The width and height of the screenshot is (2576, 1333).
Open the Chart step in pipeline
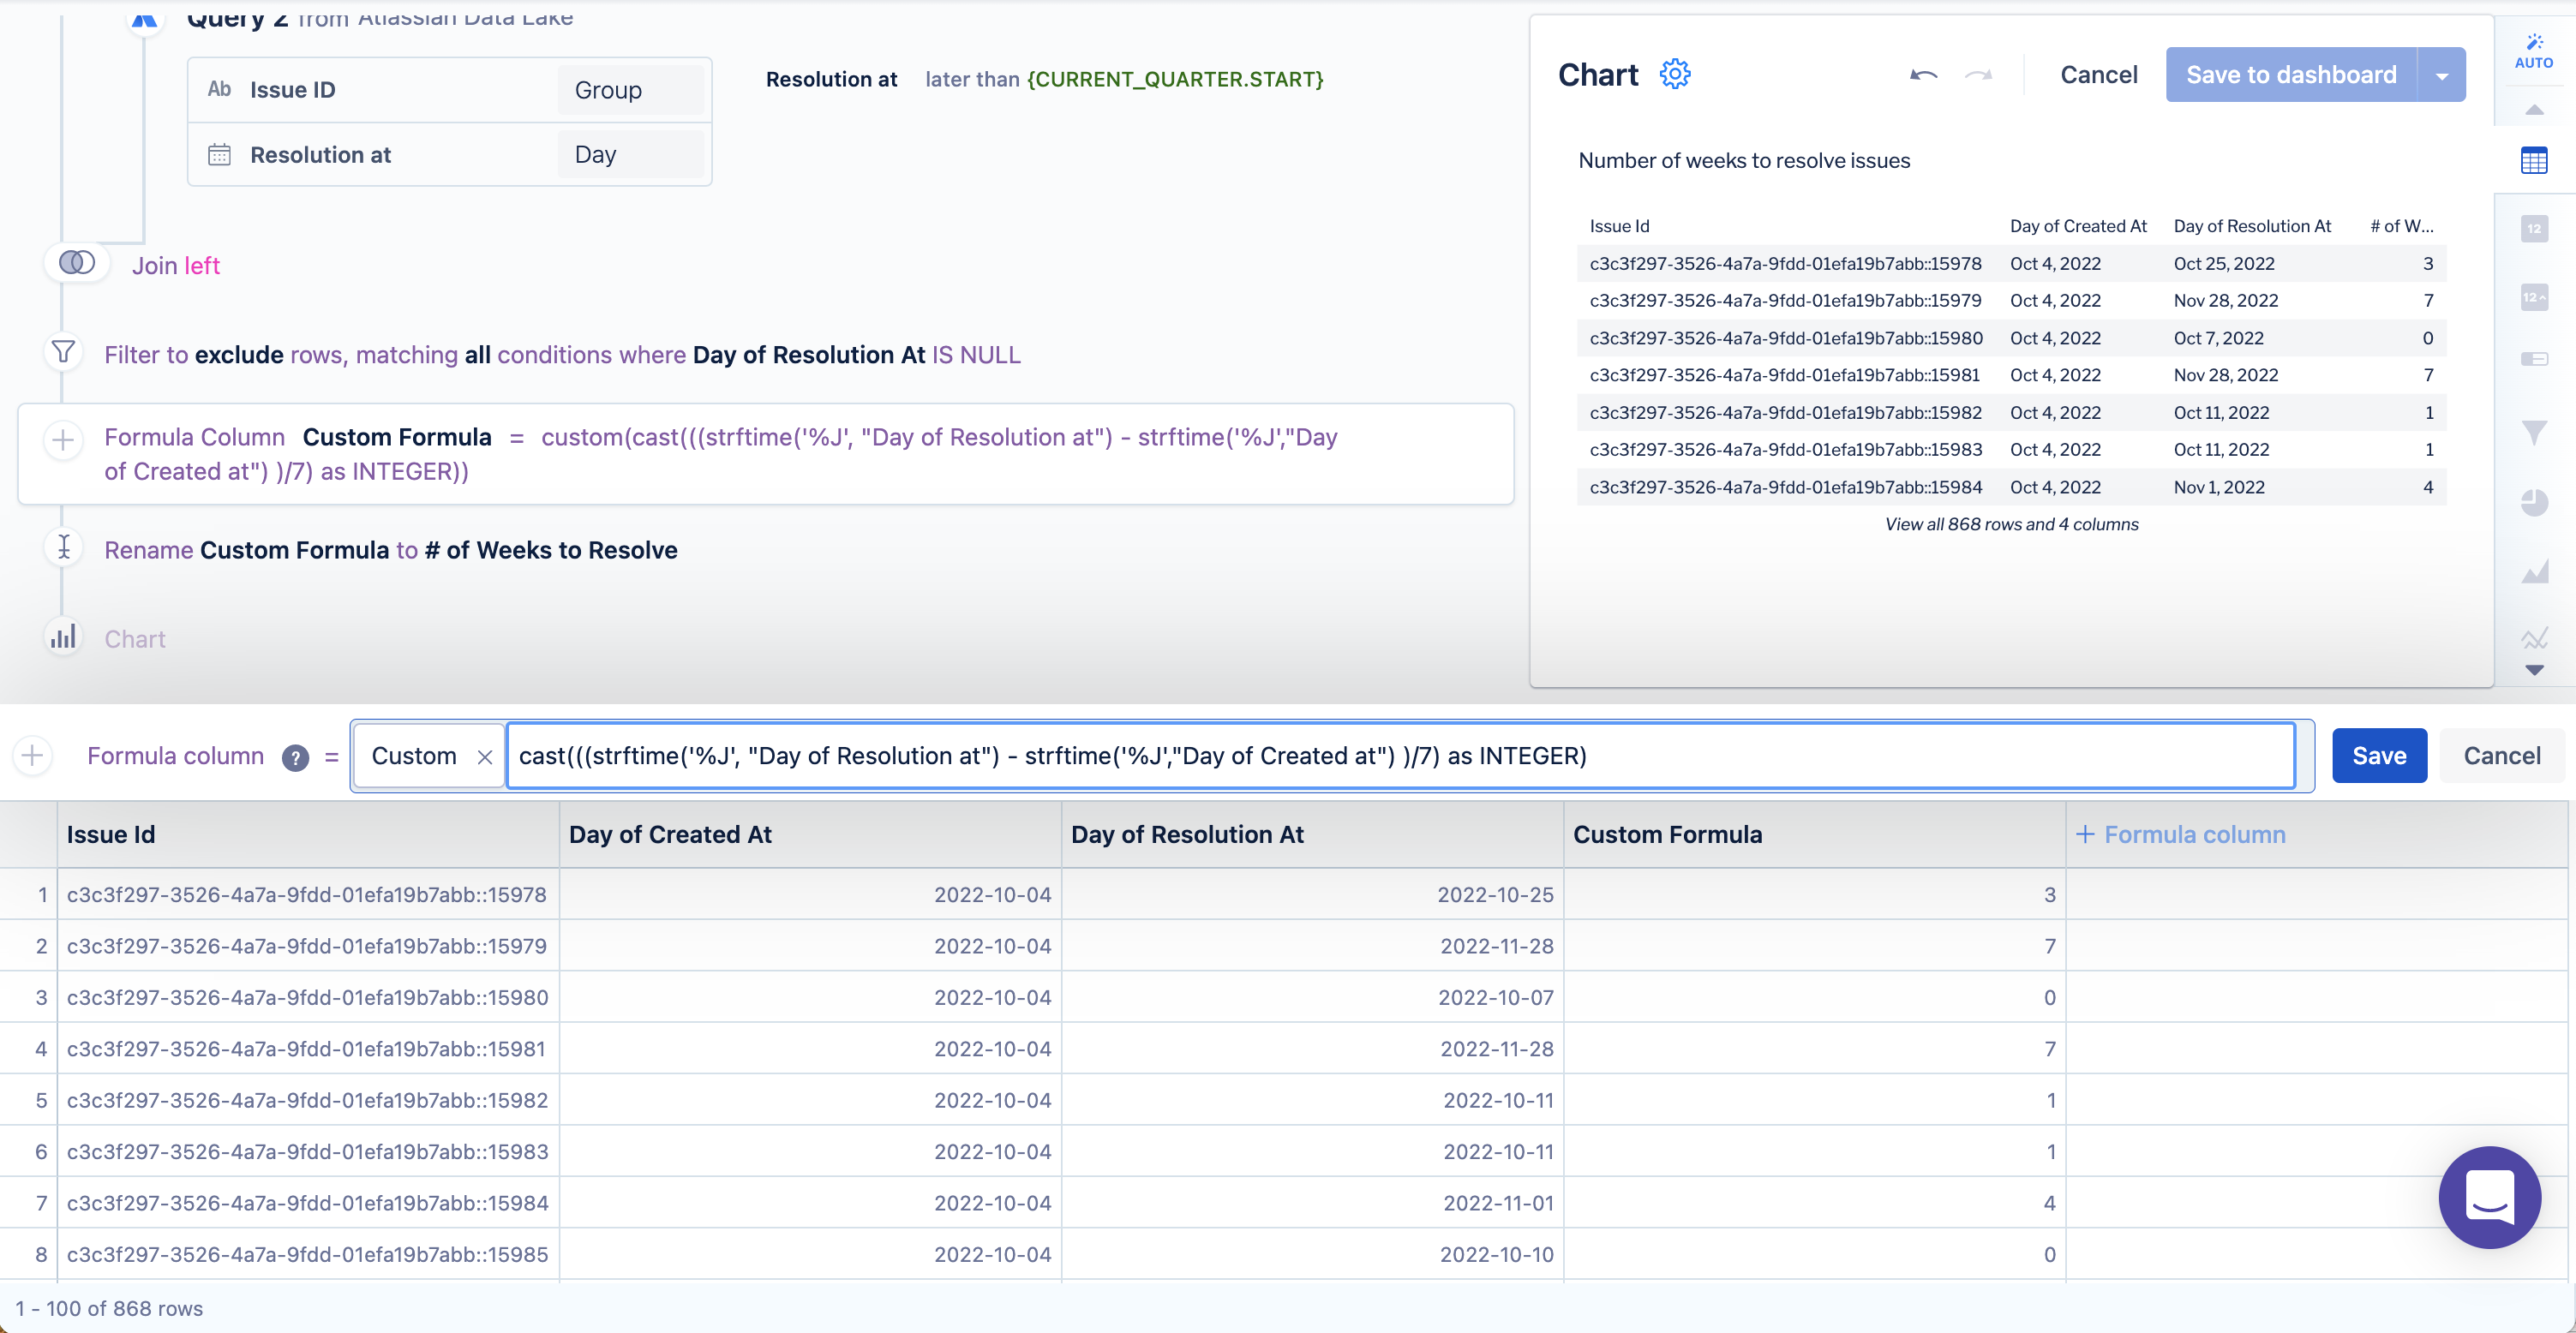pyautogui.click(x=135, y=639)
